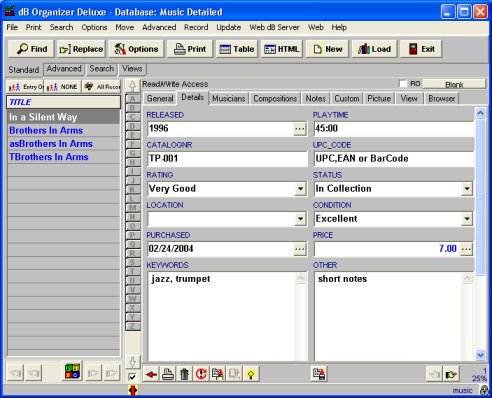
Task: Click the TITLE column header
Action: pyautogui.click(x=63, y=102)
